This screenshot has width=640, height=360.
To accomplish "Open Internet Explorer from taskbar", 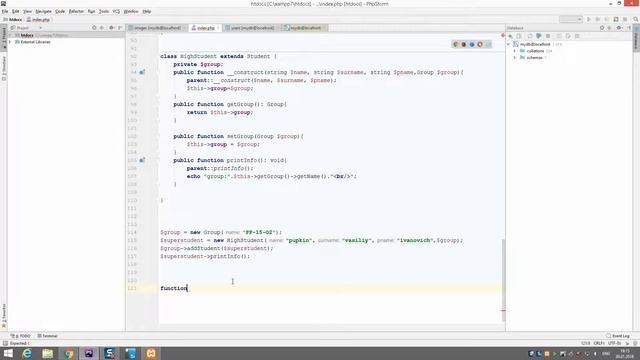I will 27,353.
